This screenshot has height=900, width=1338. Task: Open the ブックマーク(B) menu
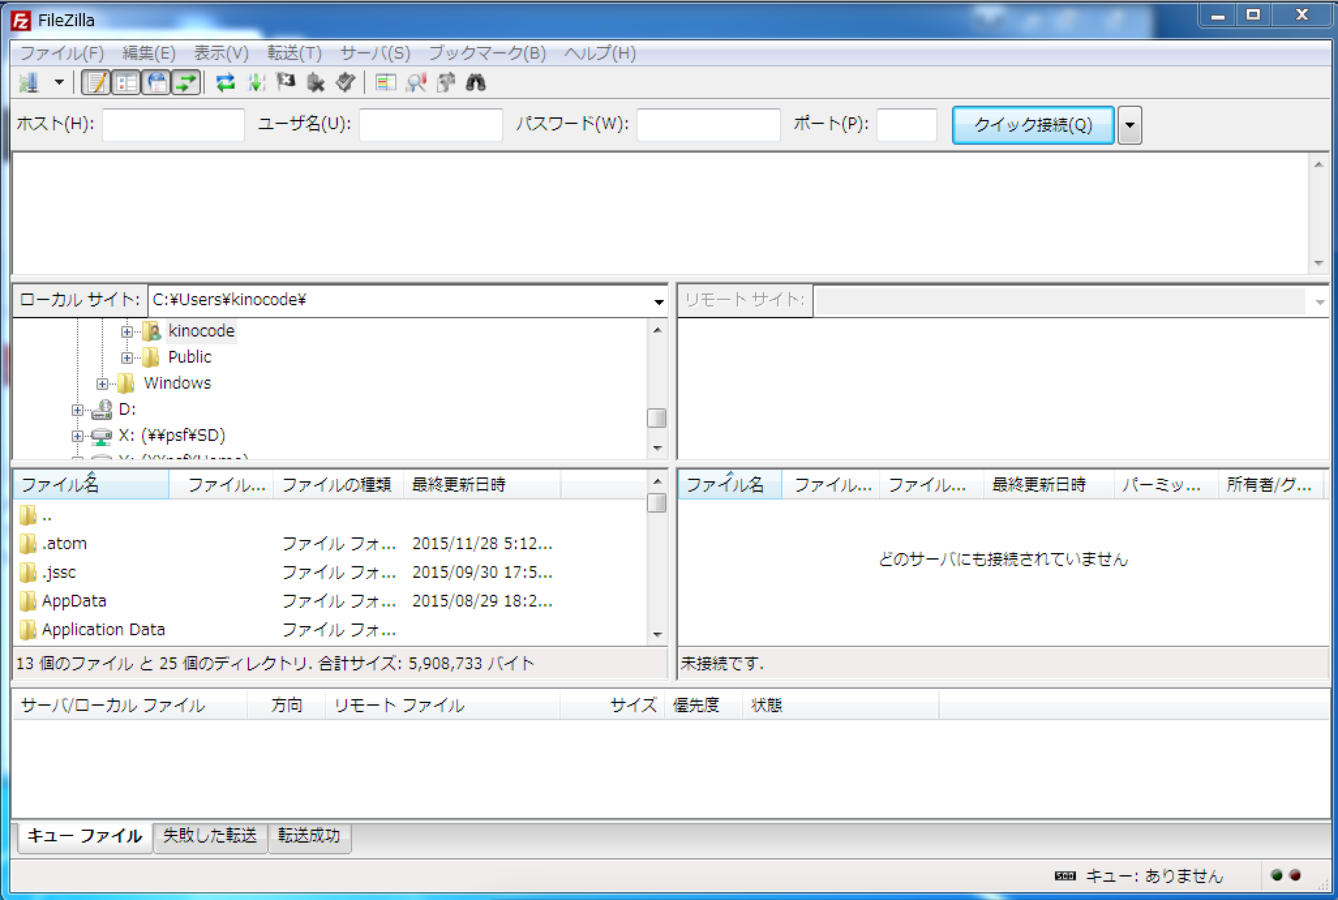tap(487, 53)
